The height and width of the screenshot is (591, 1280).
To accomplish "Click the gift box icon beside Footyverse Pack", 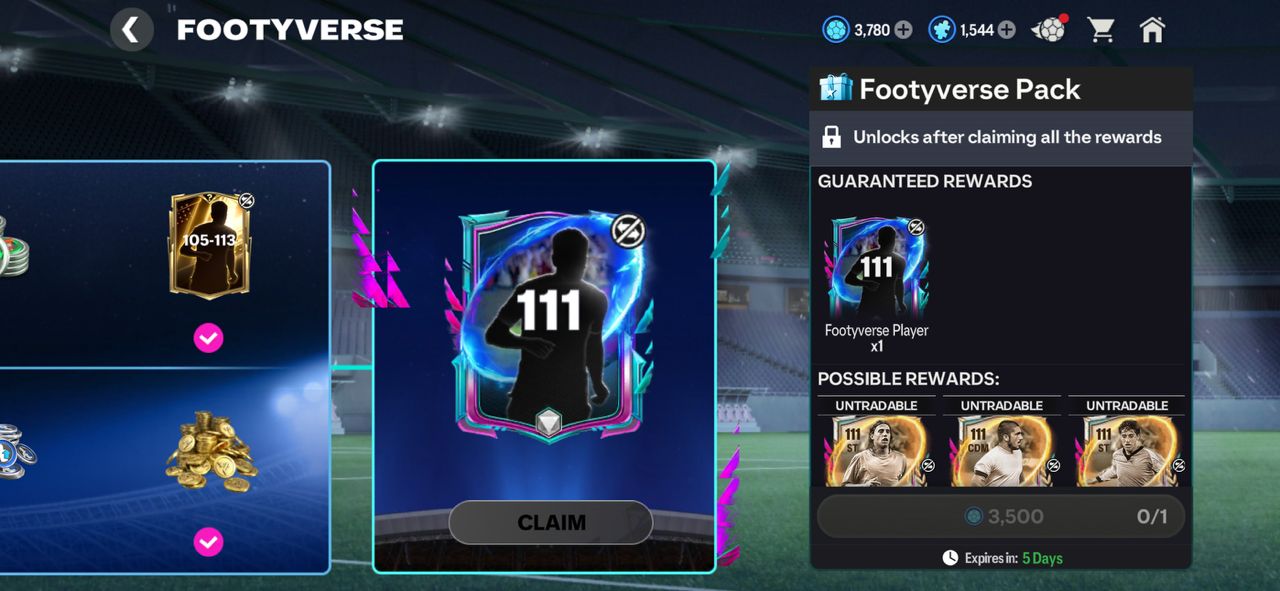I will coord(835,89).
